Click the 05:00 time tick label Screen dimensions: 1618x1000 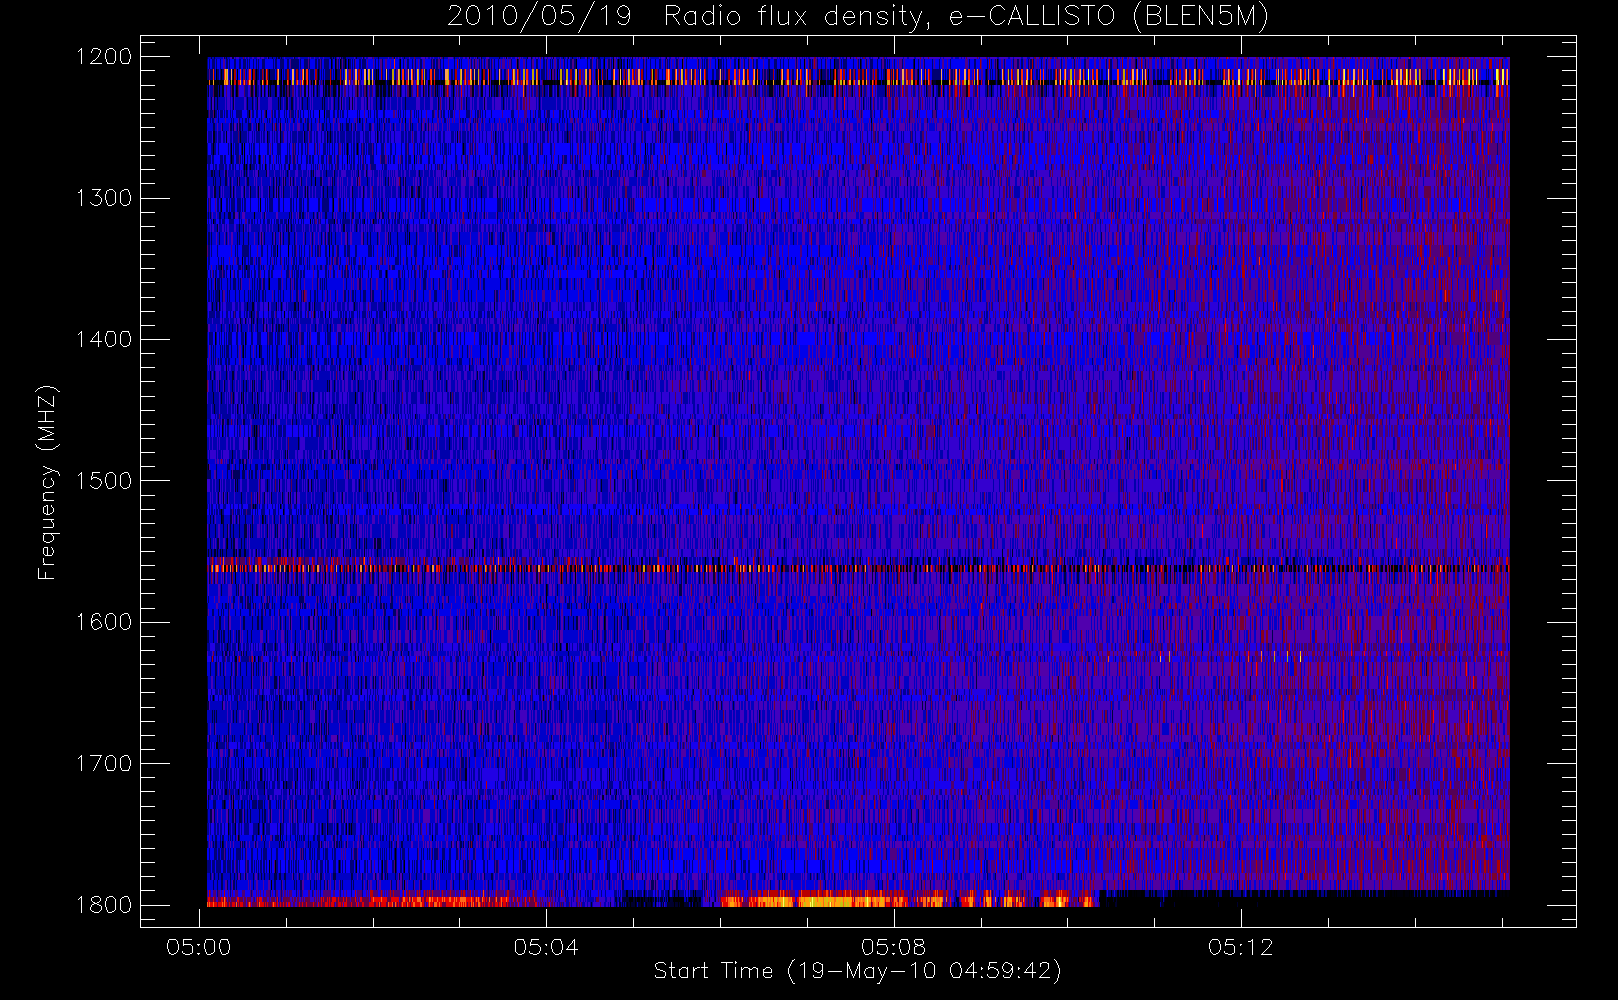point(199,947)
